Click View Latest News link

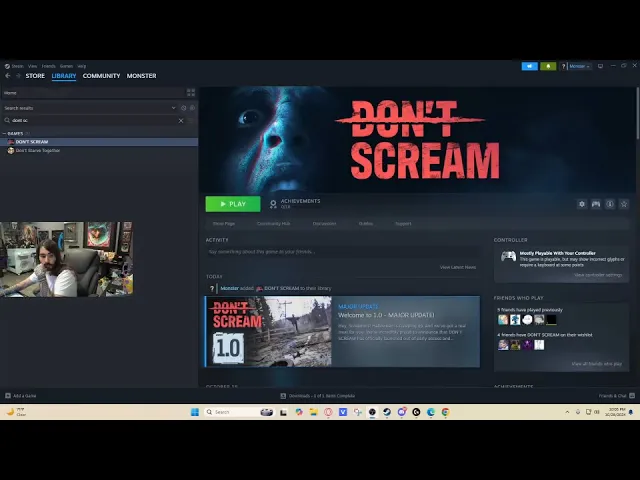pos(458,267)
